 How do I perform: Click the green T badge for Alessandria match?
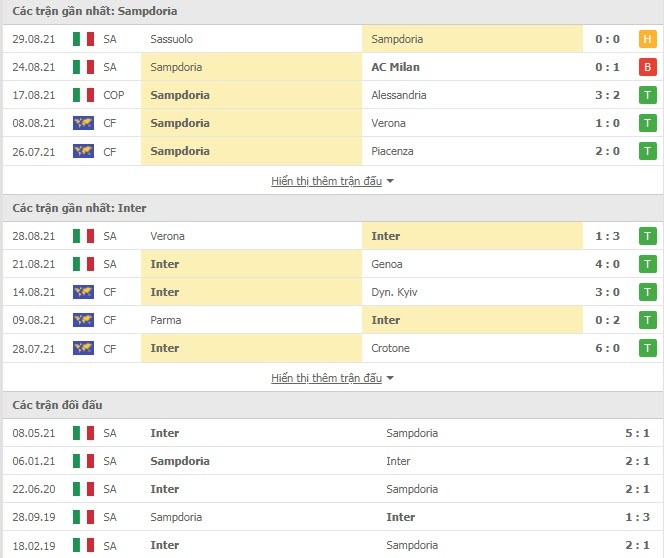[x=647, y=95]
